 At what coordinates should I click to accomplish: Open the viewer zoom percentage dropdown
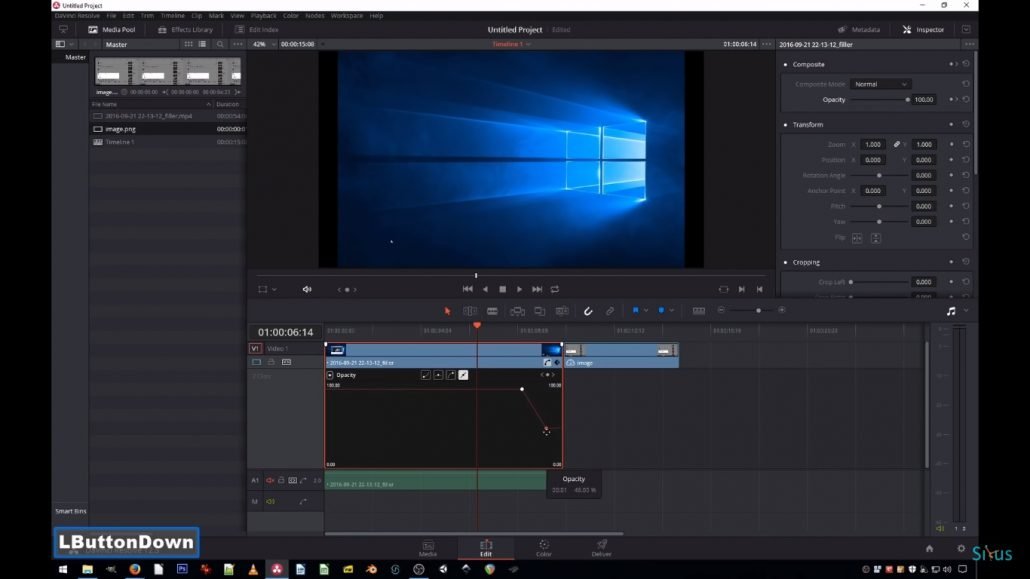[x=263, y=44]
